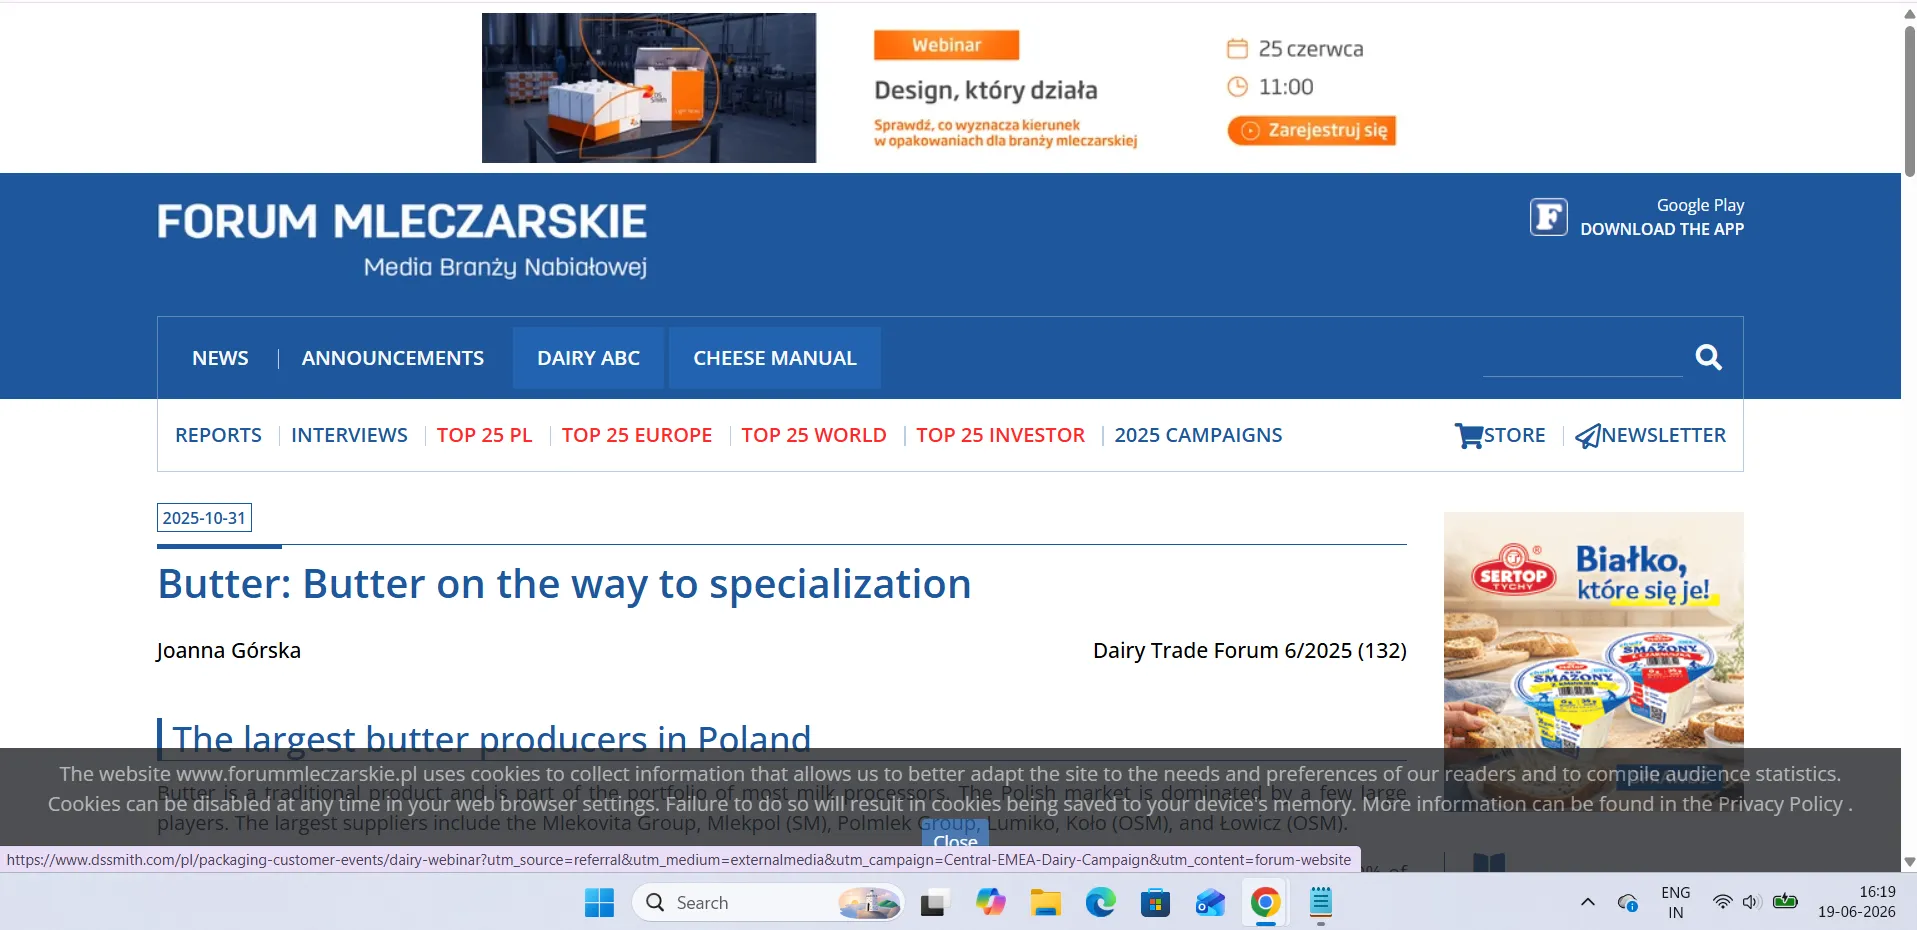This screenshot has width=1917, height=930.
Task: Open the Privacy Policy link
Action: click(1781, 804)
